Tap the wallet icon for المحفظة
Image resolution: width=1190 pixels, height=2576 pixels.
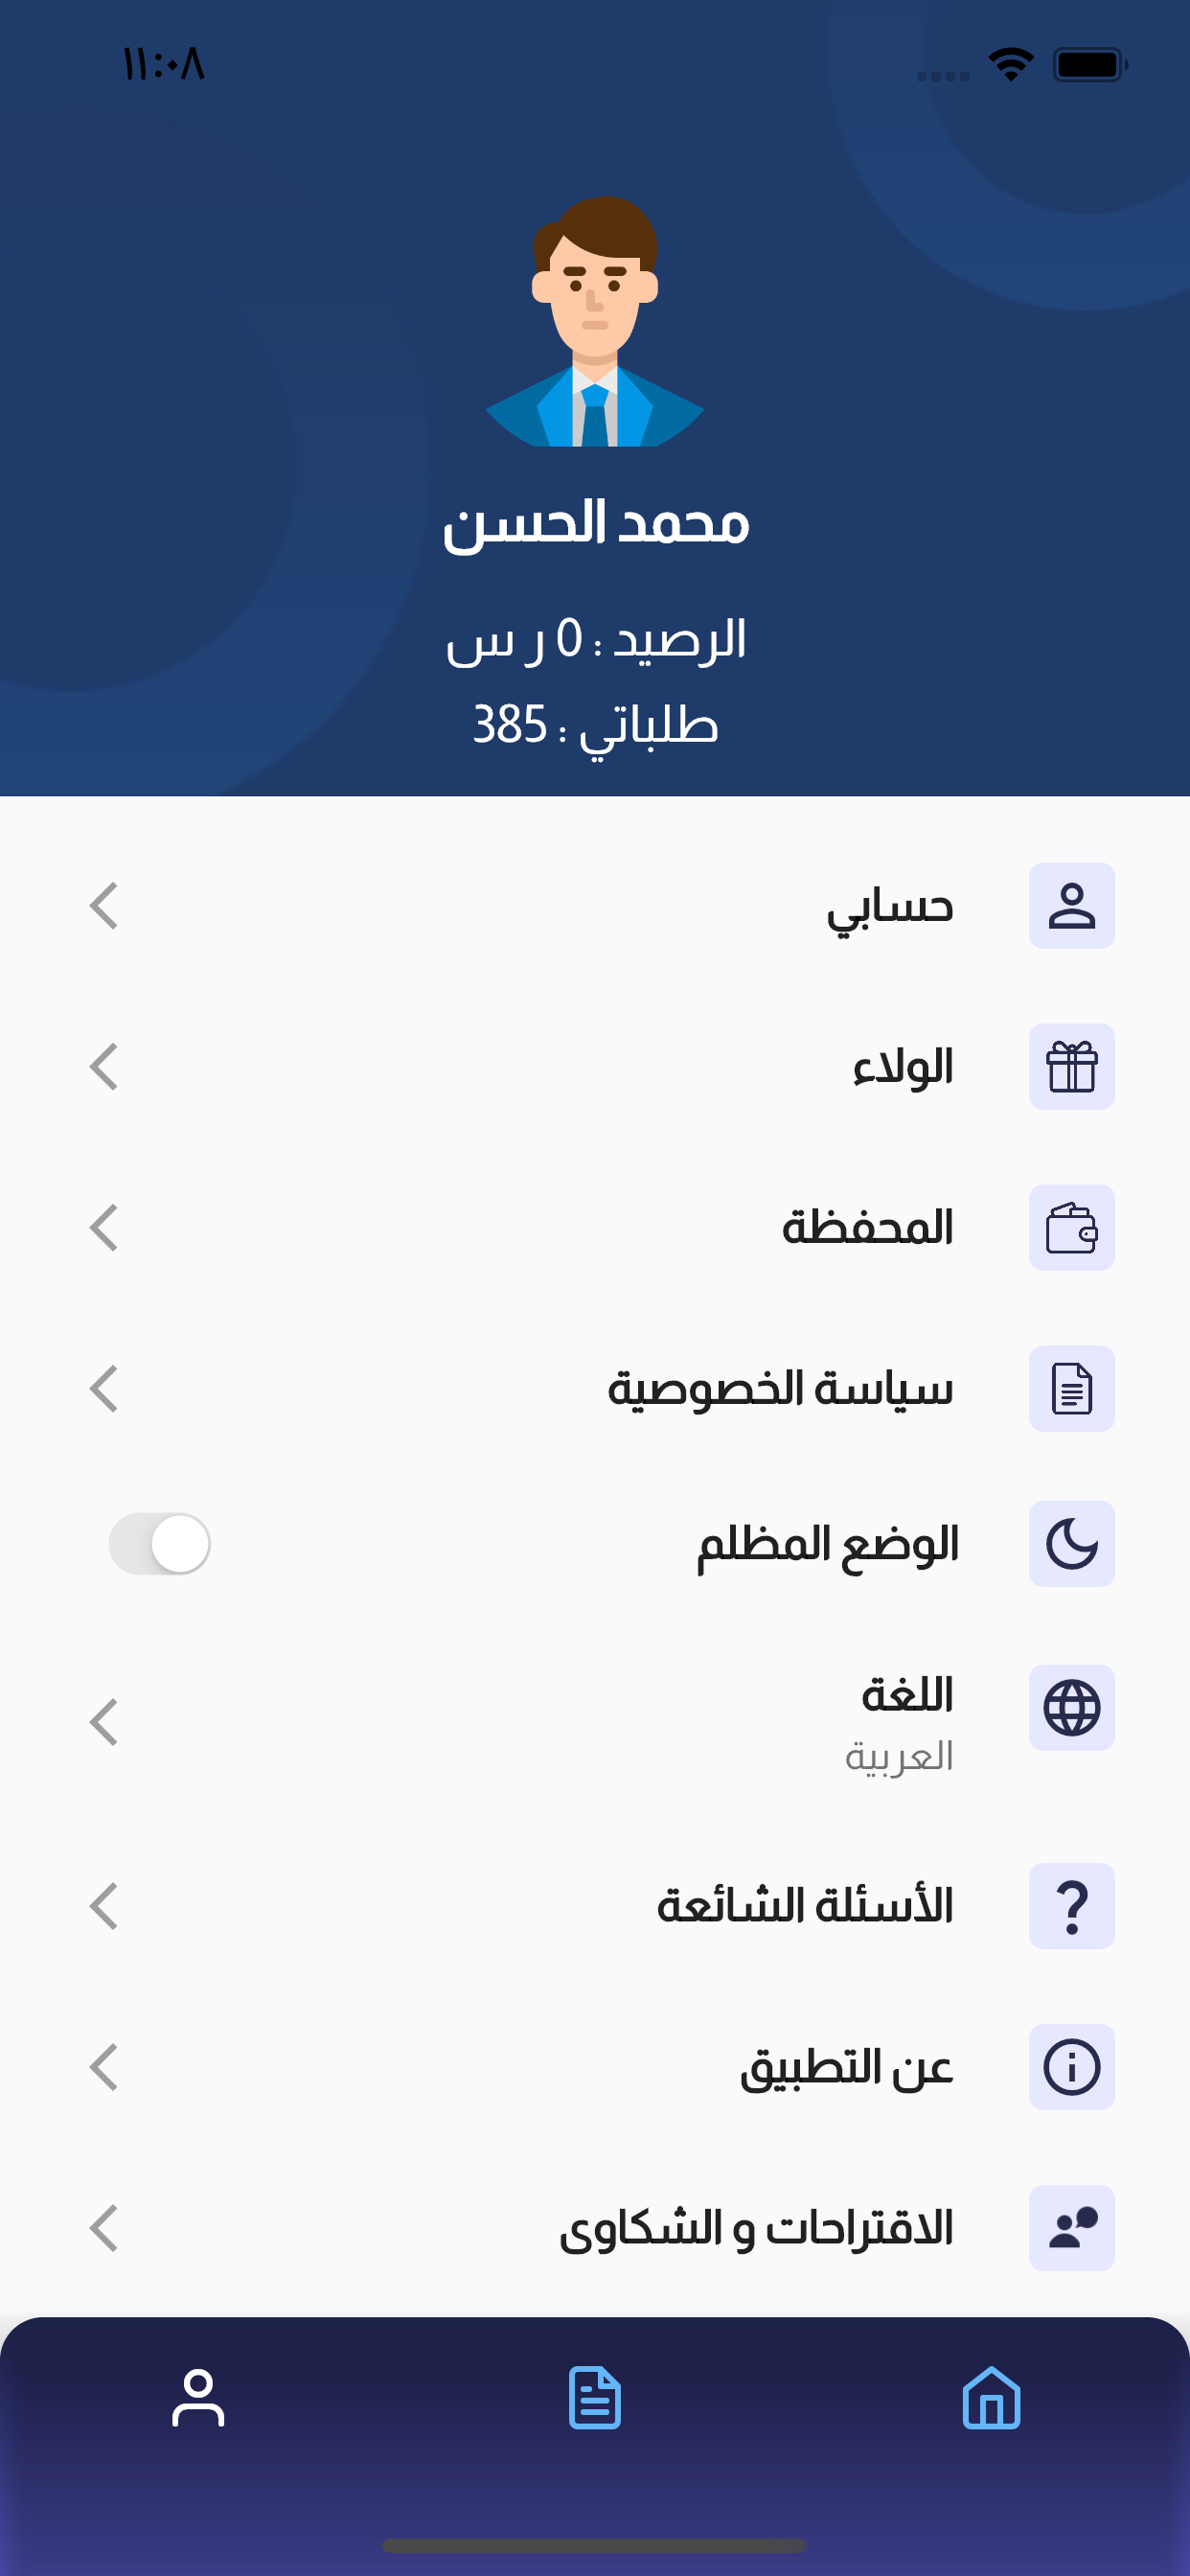(x=1071, y=1228)
